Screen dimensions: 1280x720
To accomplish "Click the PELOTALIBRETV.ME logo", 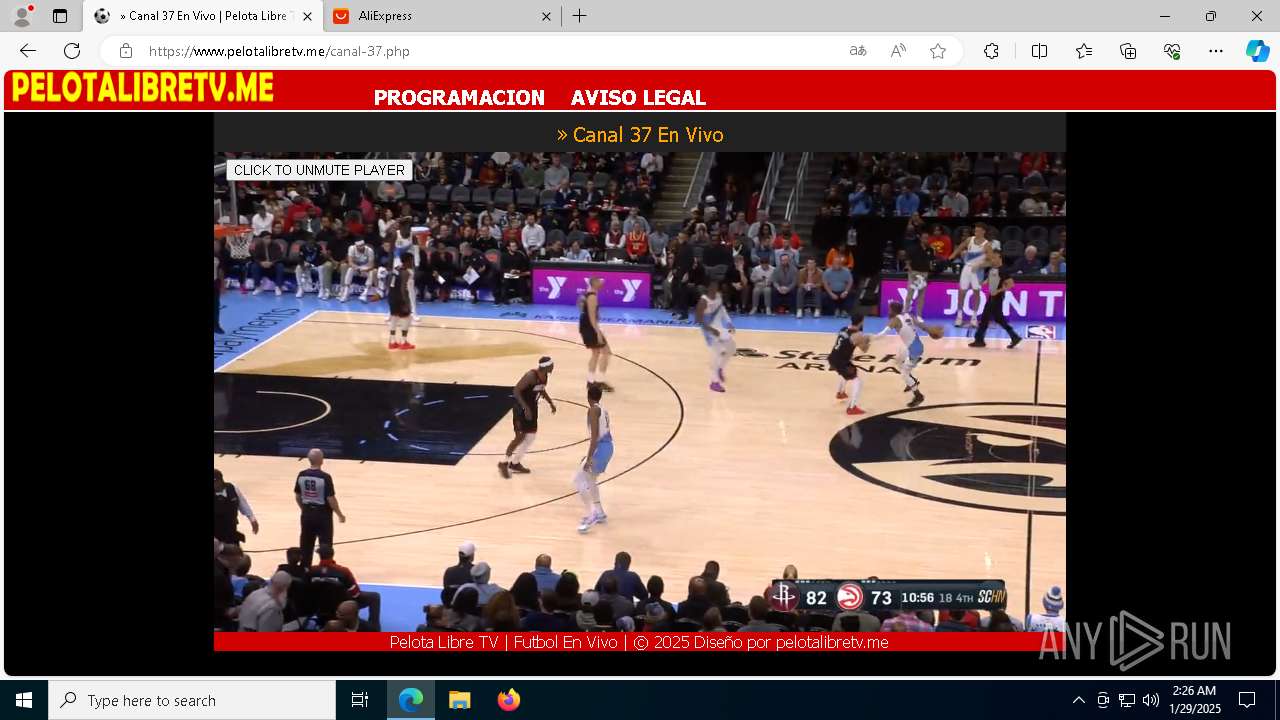I will click(x=142, y=88).
